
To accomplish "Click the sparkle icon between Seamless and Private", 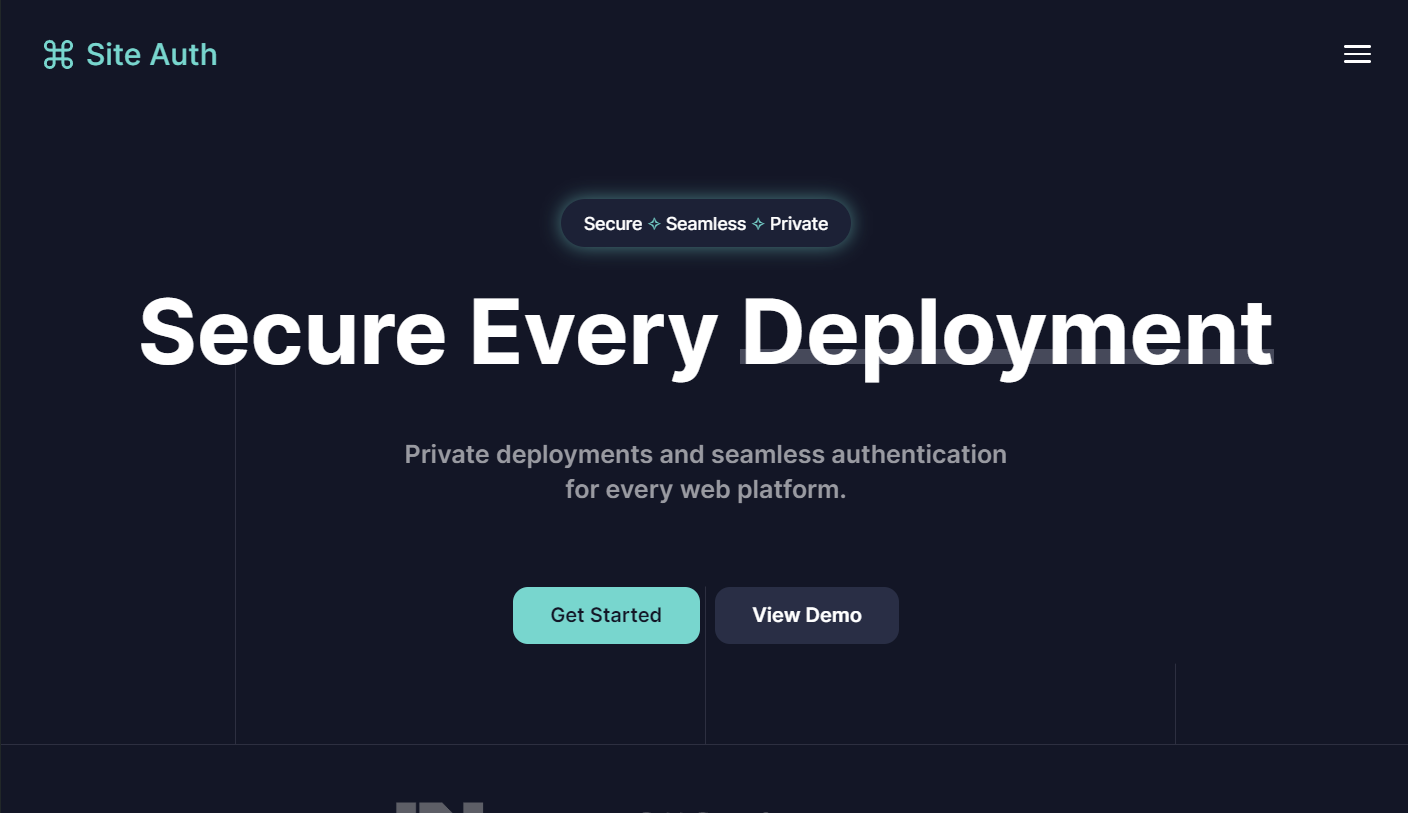I will [x=758, y=223].
